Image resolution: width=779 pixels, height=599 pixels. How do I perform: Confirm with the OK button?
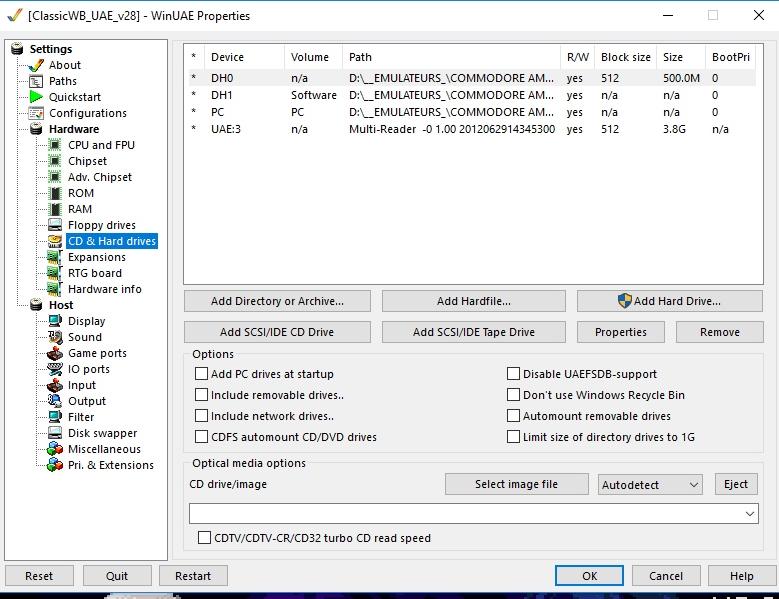(589, 576)
